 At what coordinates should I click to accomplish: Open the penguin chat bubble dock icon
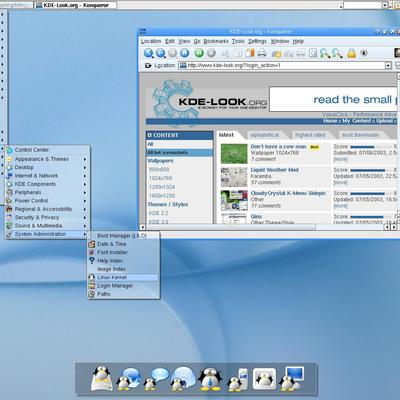tap(156, 379)
